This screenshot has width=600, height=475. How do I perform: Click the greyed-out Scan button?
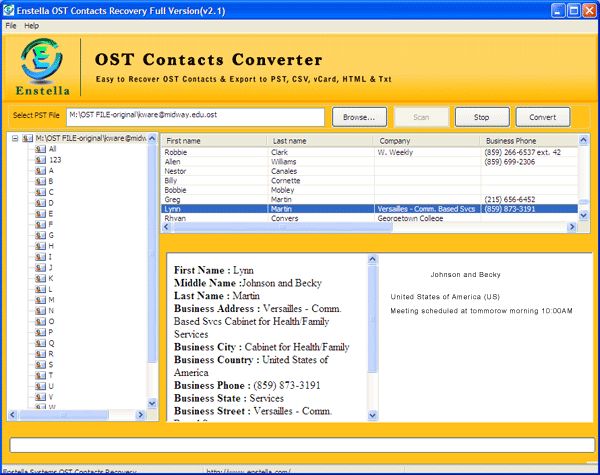tap(421, 117)
